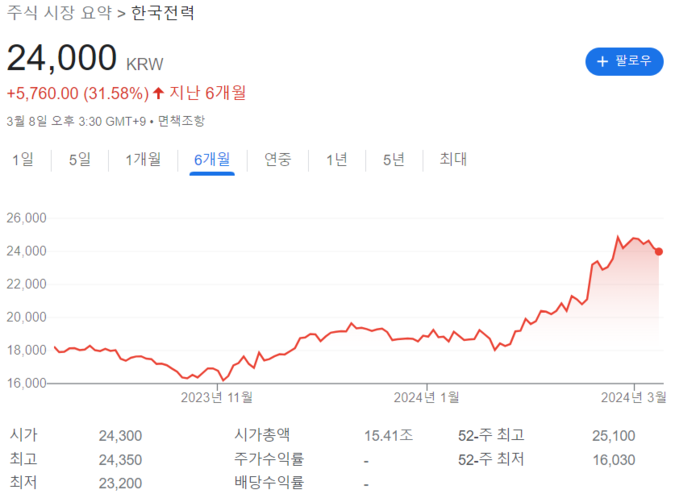Click the 3월 8일 오후 3:30 timestamp
The image size is (700, 498).
[x=76, y=121]
